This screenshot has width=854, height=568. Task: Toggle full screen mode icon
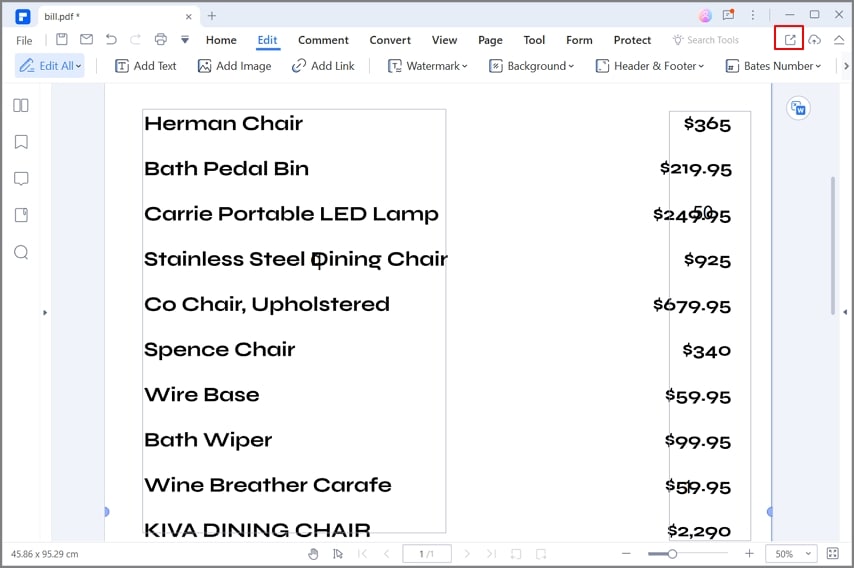coord(833,553)
